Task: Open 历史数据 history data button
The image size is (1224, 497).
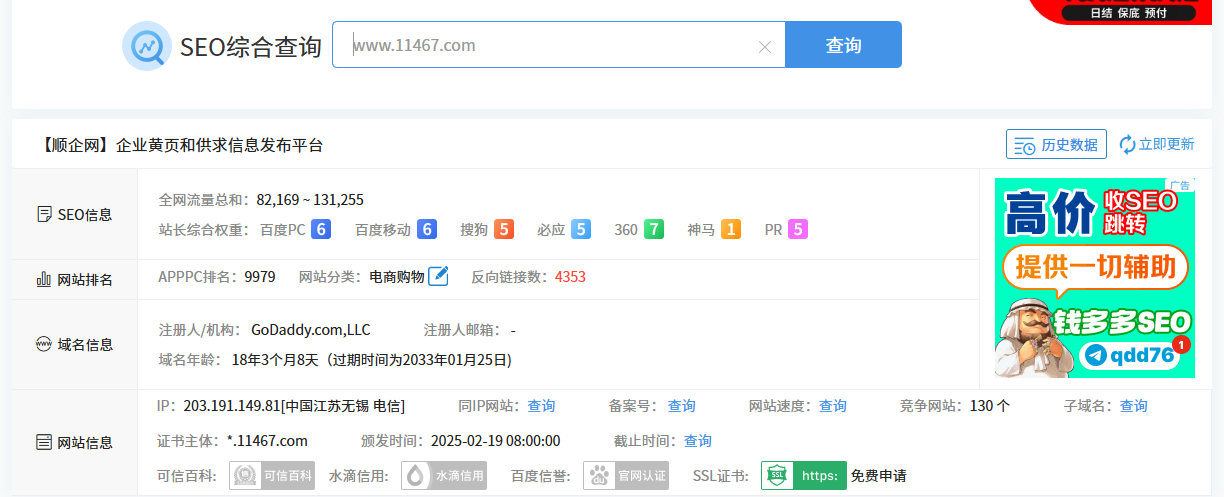Action: tap(1056, 144)
